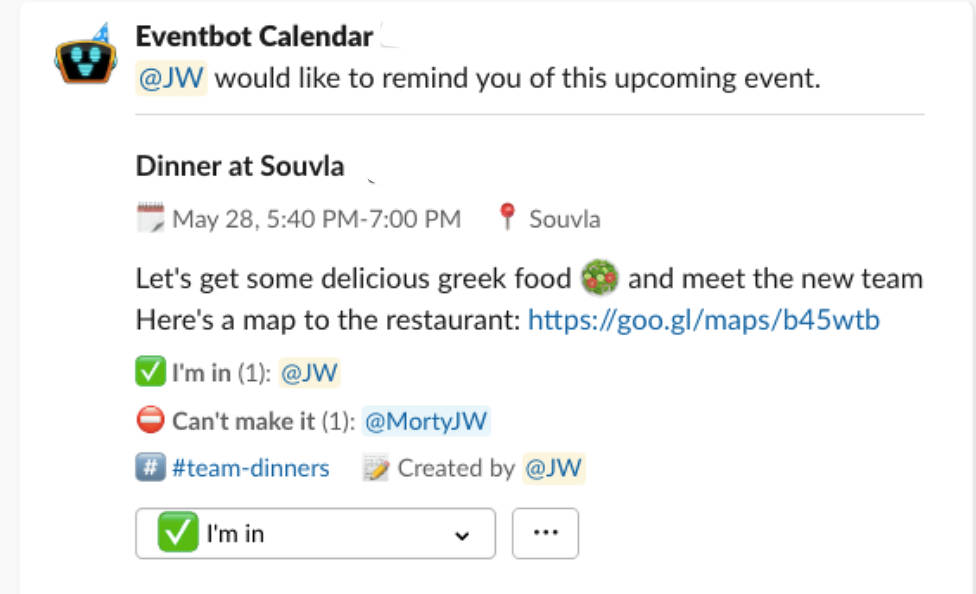Click @JW mention beside I'm in count
The image size is (976, 594).
pyautogui.click(x=309, y=374)
